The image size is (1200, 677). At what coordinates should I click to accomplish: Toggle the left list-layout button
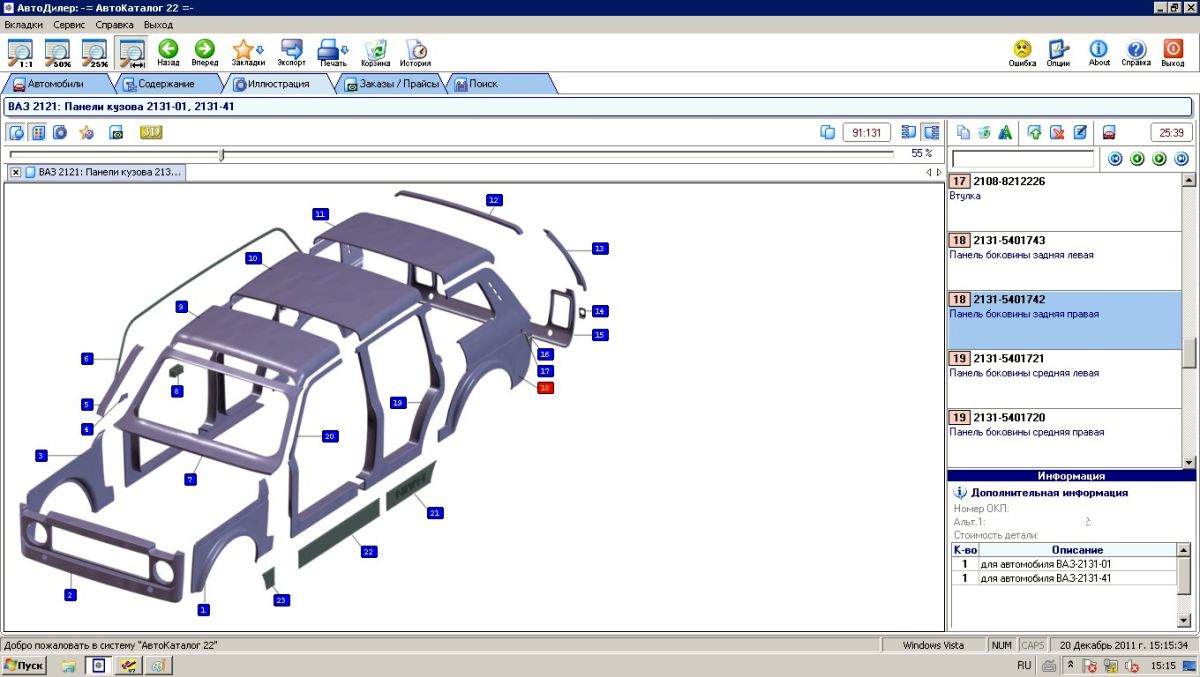(909, 132)
